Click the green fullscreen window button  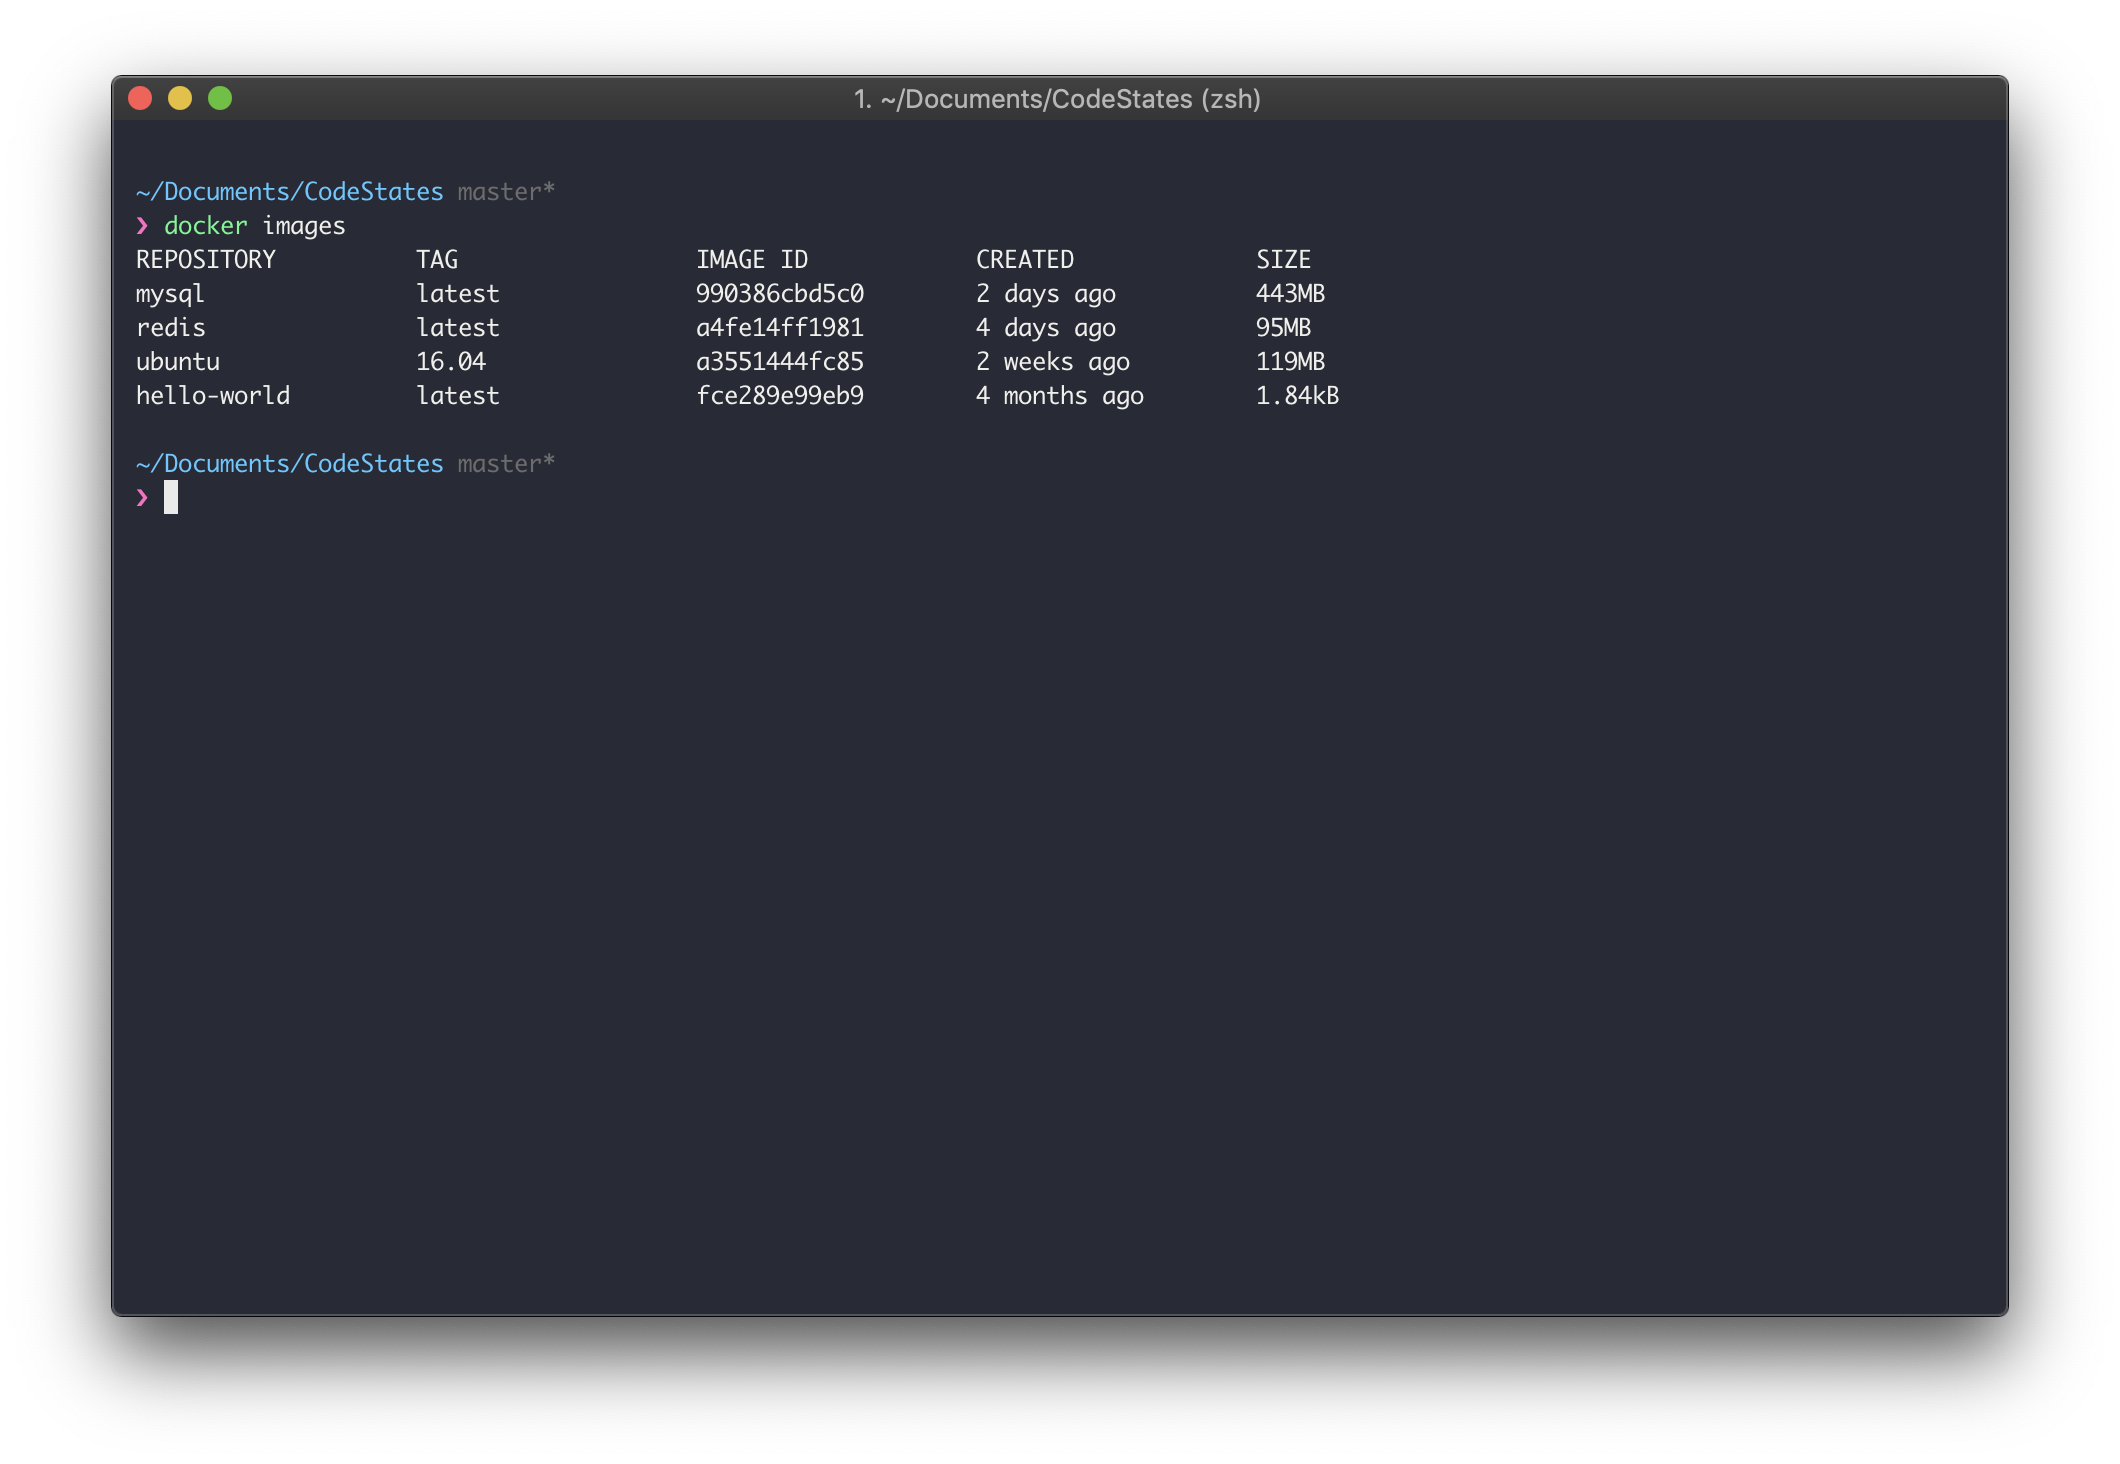click(x=220, y=98)
